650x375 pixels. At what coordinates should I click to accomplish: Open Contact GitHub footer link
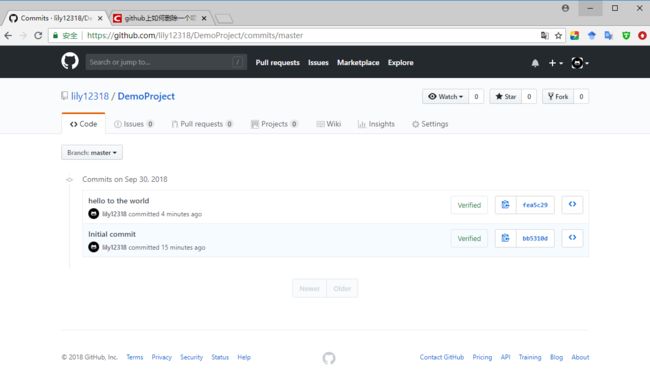pyautogui.click(x=441, y=357)
